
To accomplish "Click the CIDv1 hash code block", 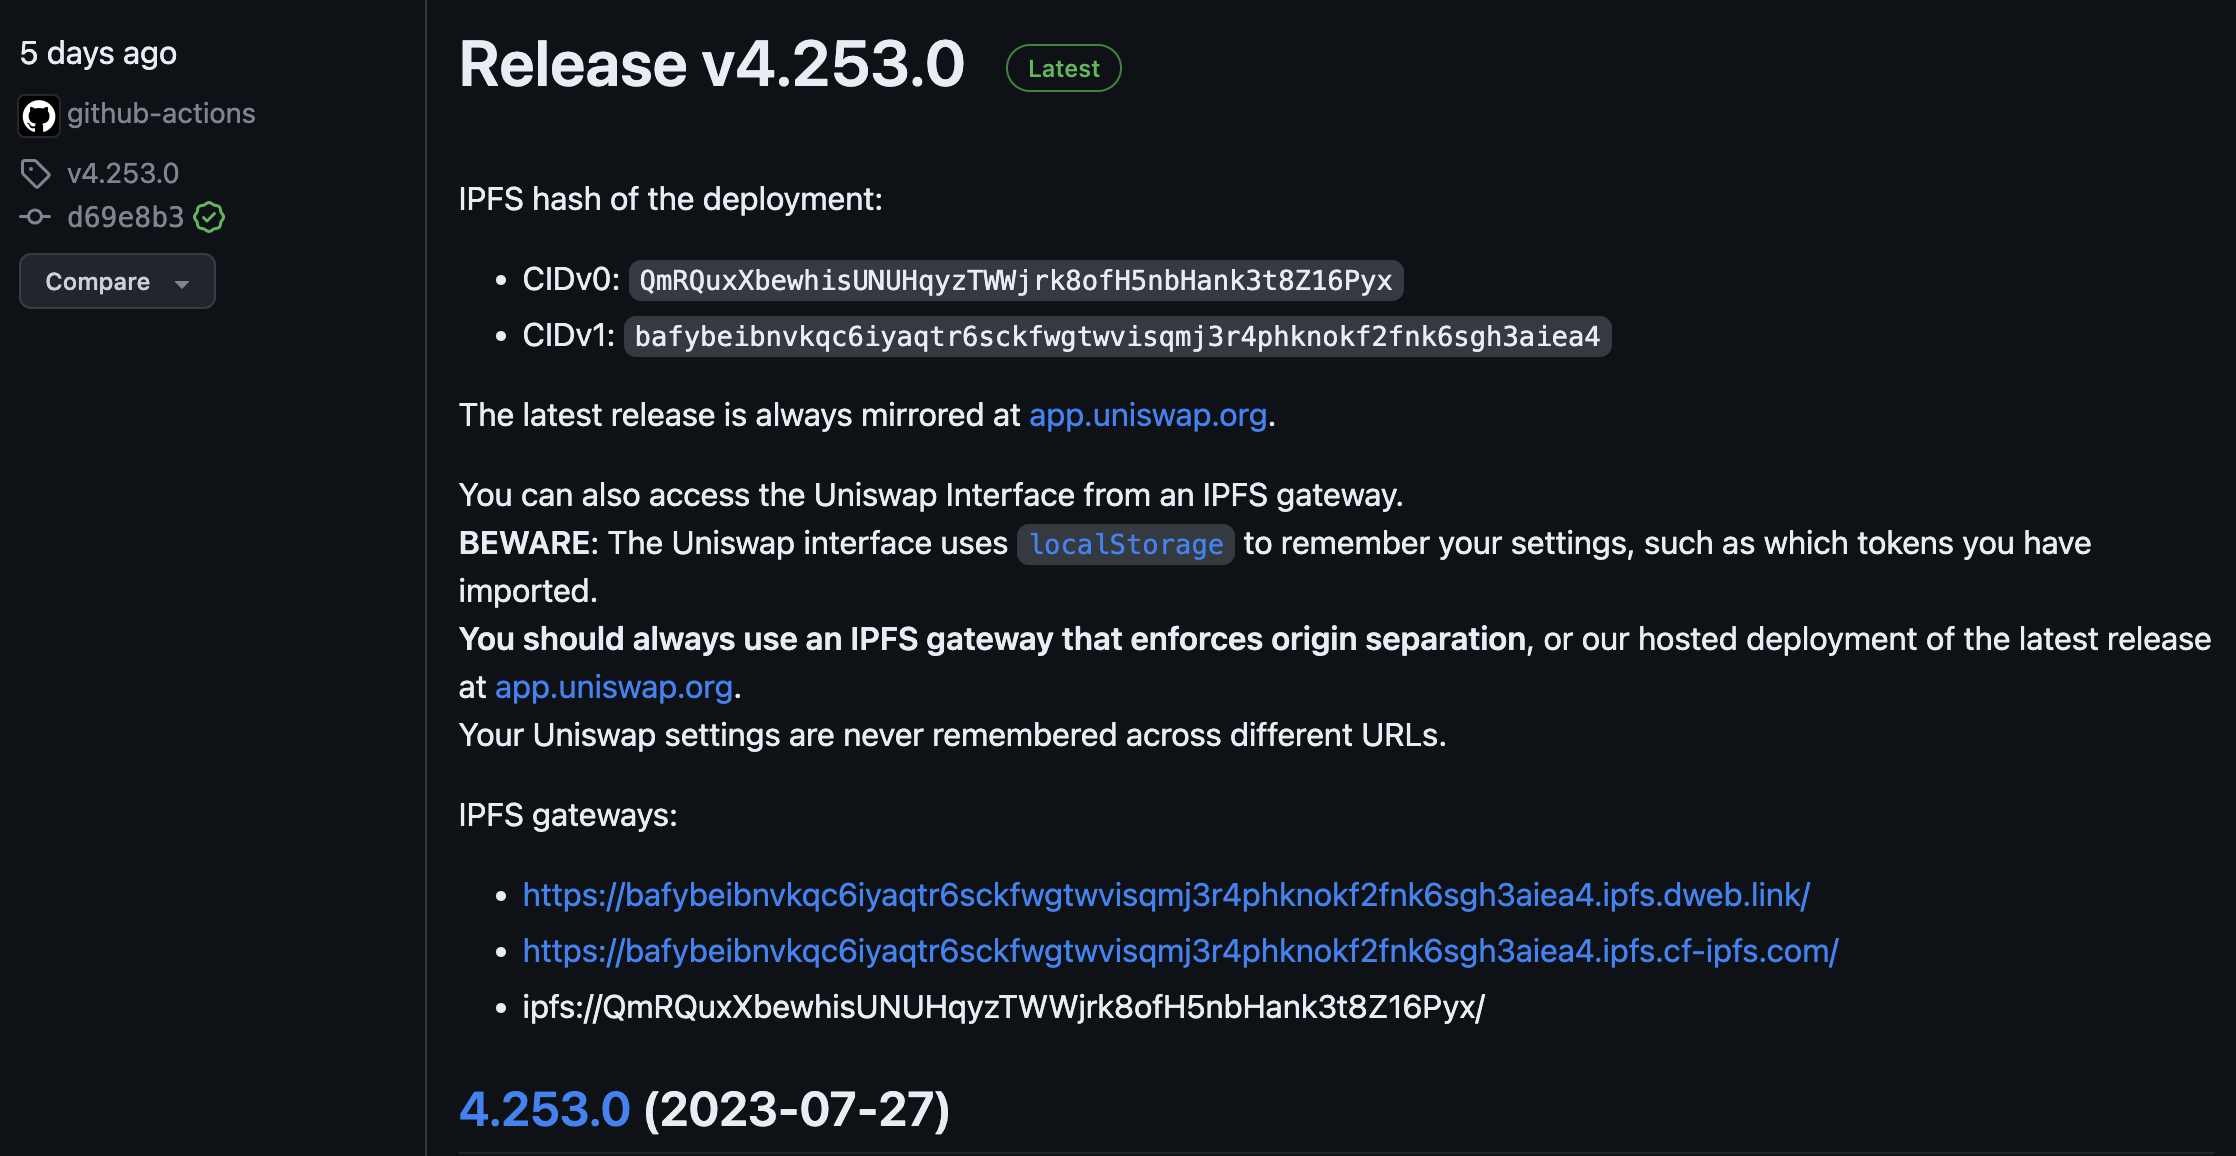I will [1117, 337].
